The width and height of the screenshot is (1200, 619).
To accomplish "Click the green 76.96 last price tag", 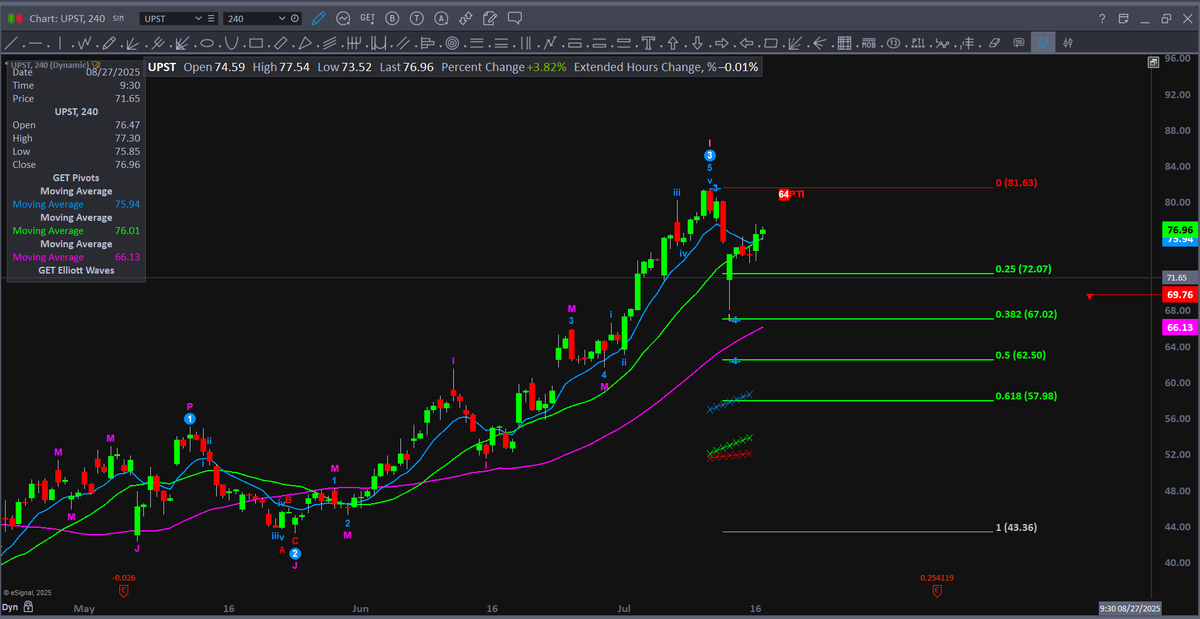I will pos(1180,229).
